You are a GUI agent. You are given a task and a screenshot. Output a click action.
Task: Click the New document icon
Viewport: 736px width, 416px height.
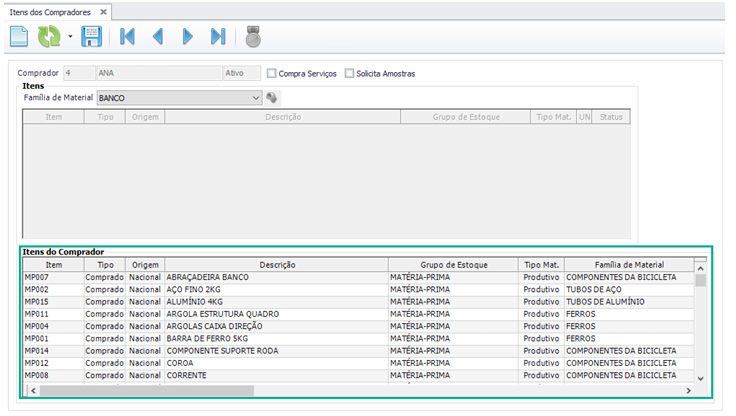click(x=19, y=37)
